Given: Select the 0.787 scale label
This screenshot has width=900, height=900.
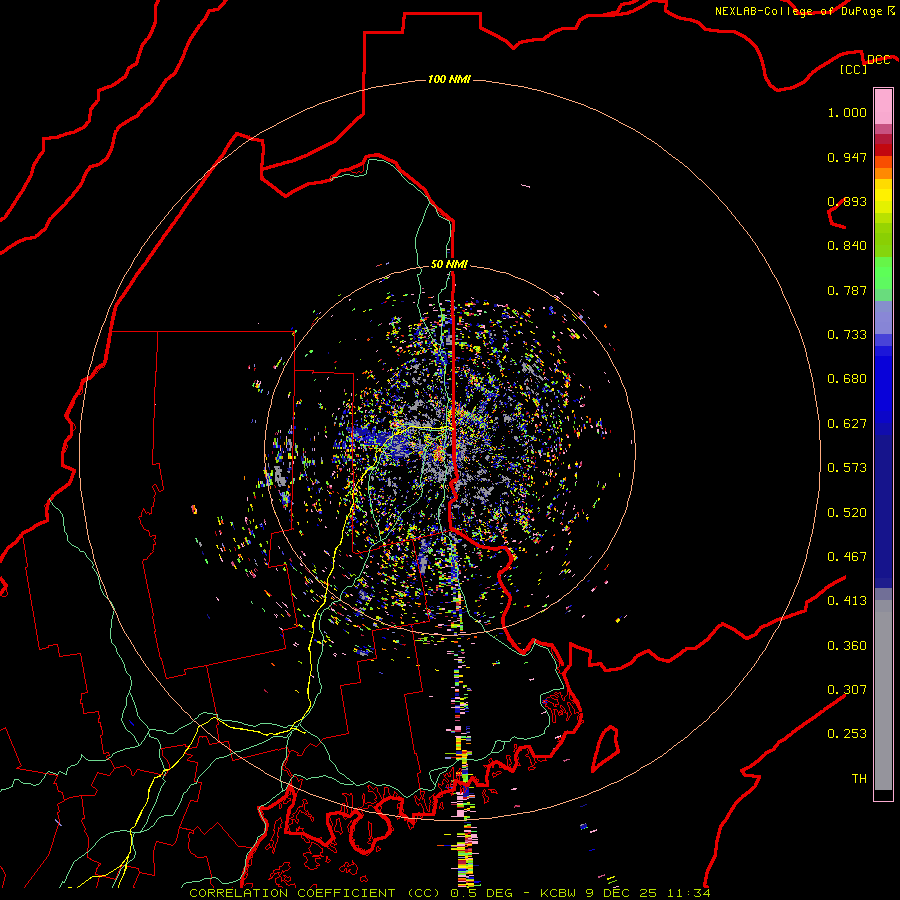Looking at the screenshot, I should tap(847, 290).
